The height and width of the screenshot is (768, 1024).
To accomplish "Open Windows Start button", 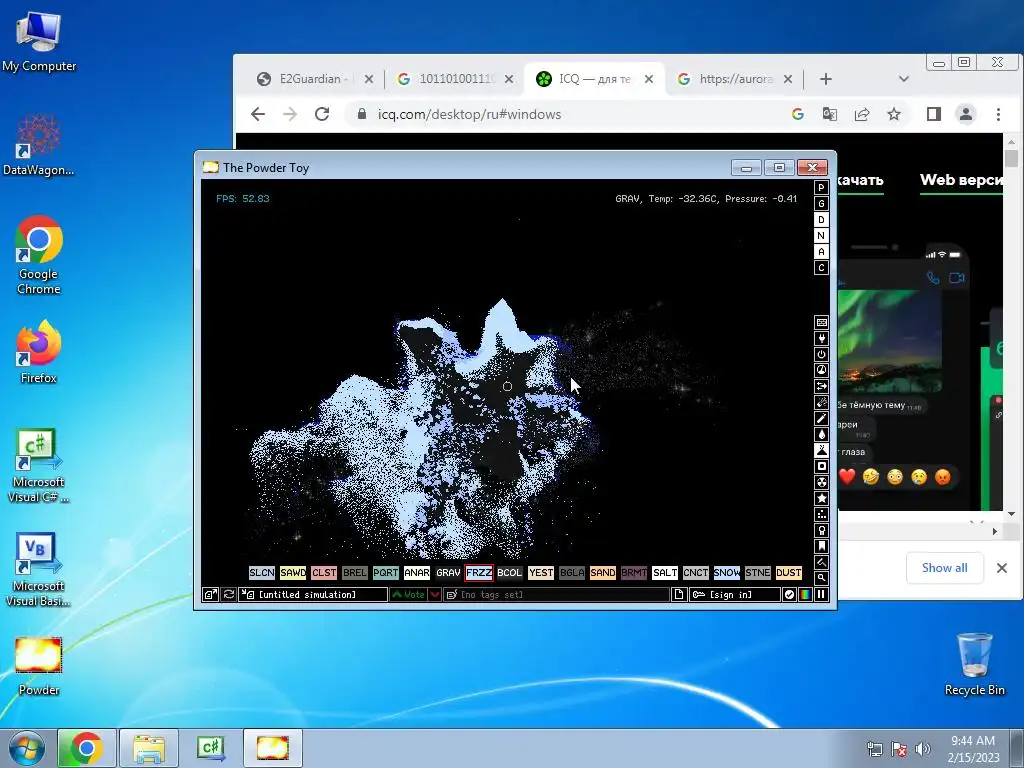I will [x=27, y=748].
